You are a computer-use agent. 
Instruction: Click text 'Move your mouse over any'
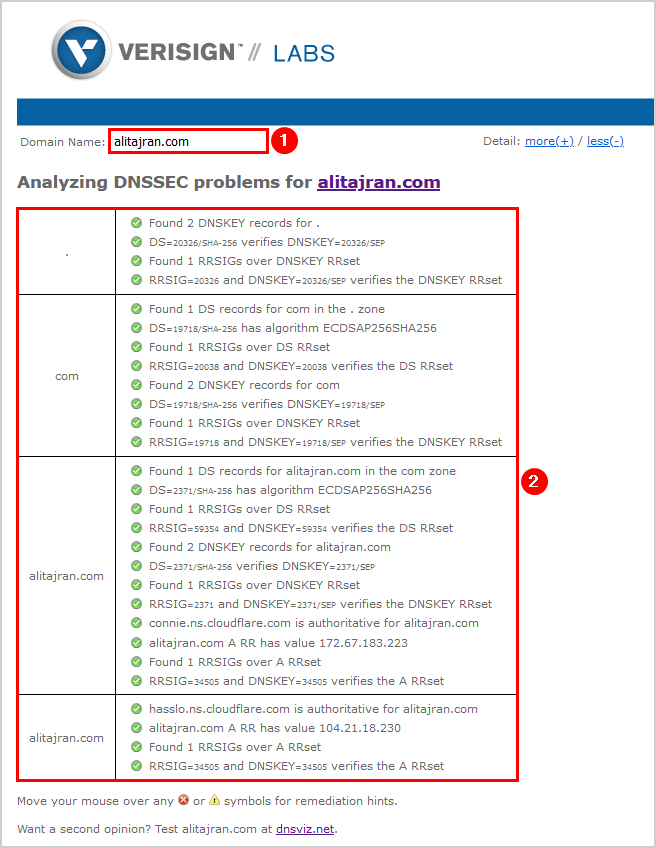click(x=95, y=801)
